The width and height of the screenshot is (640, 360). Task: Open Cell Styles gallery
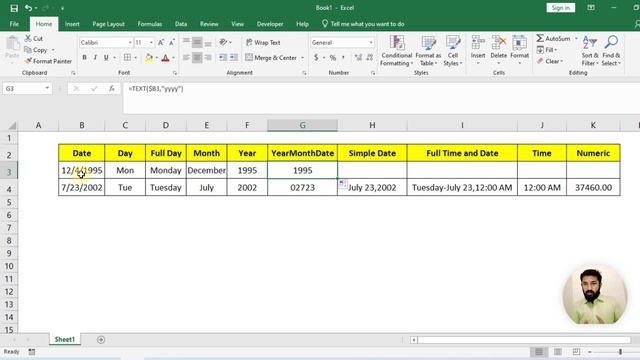(x=453, y=51)
